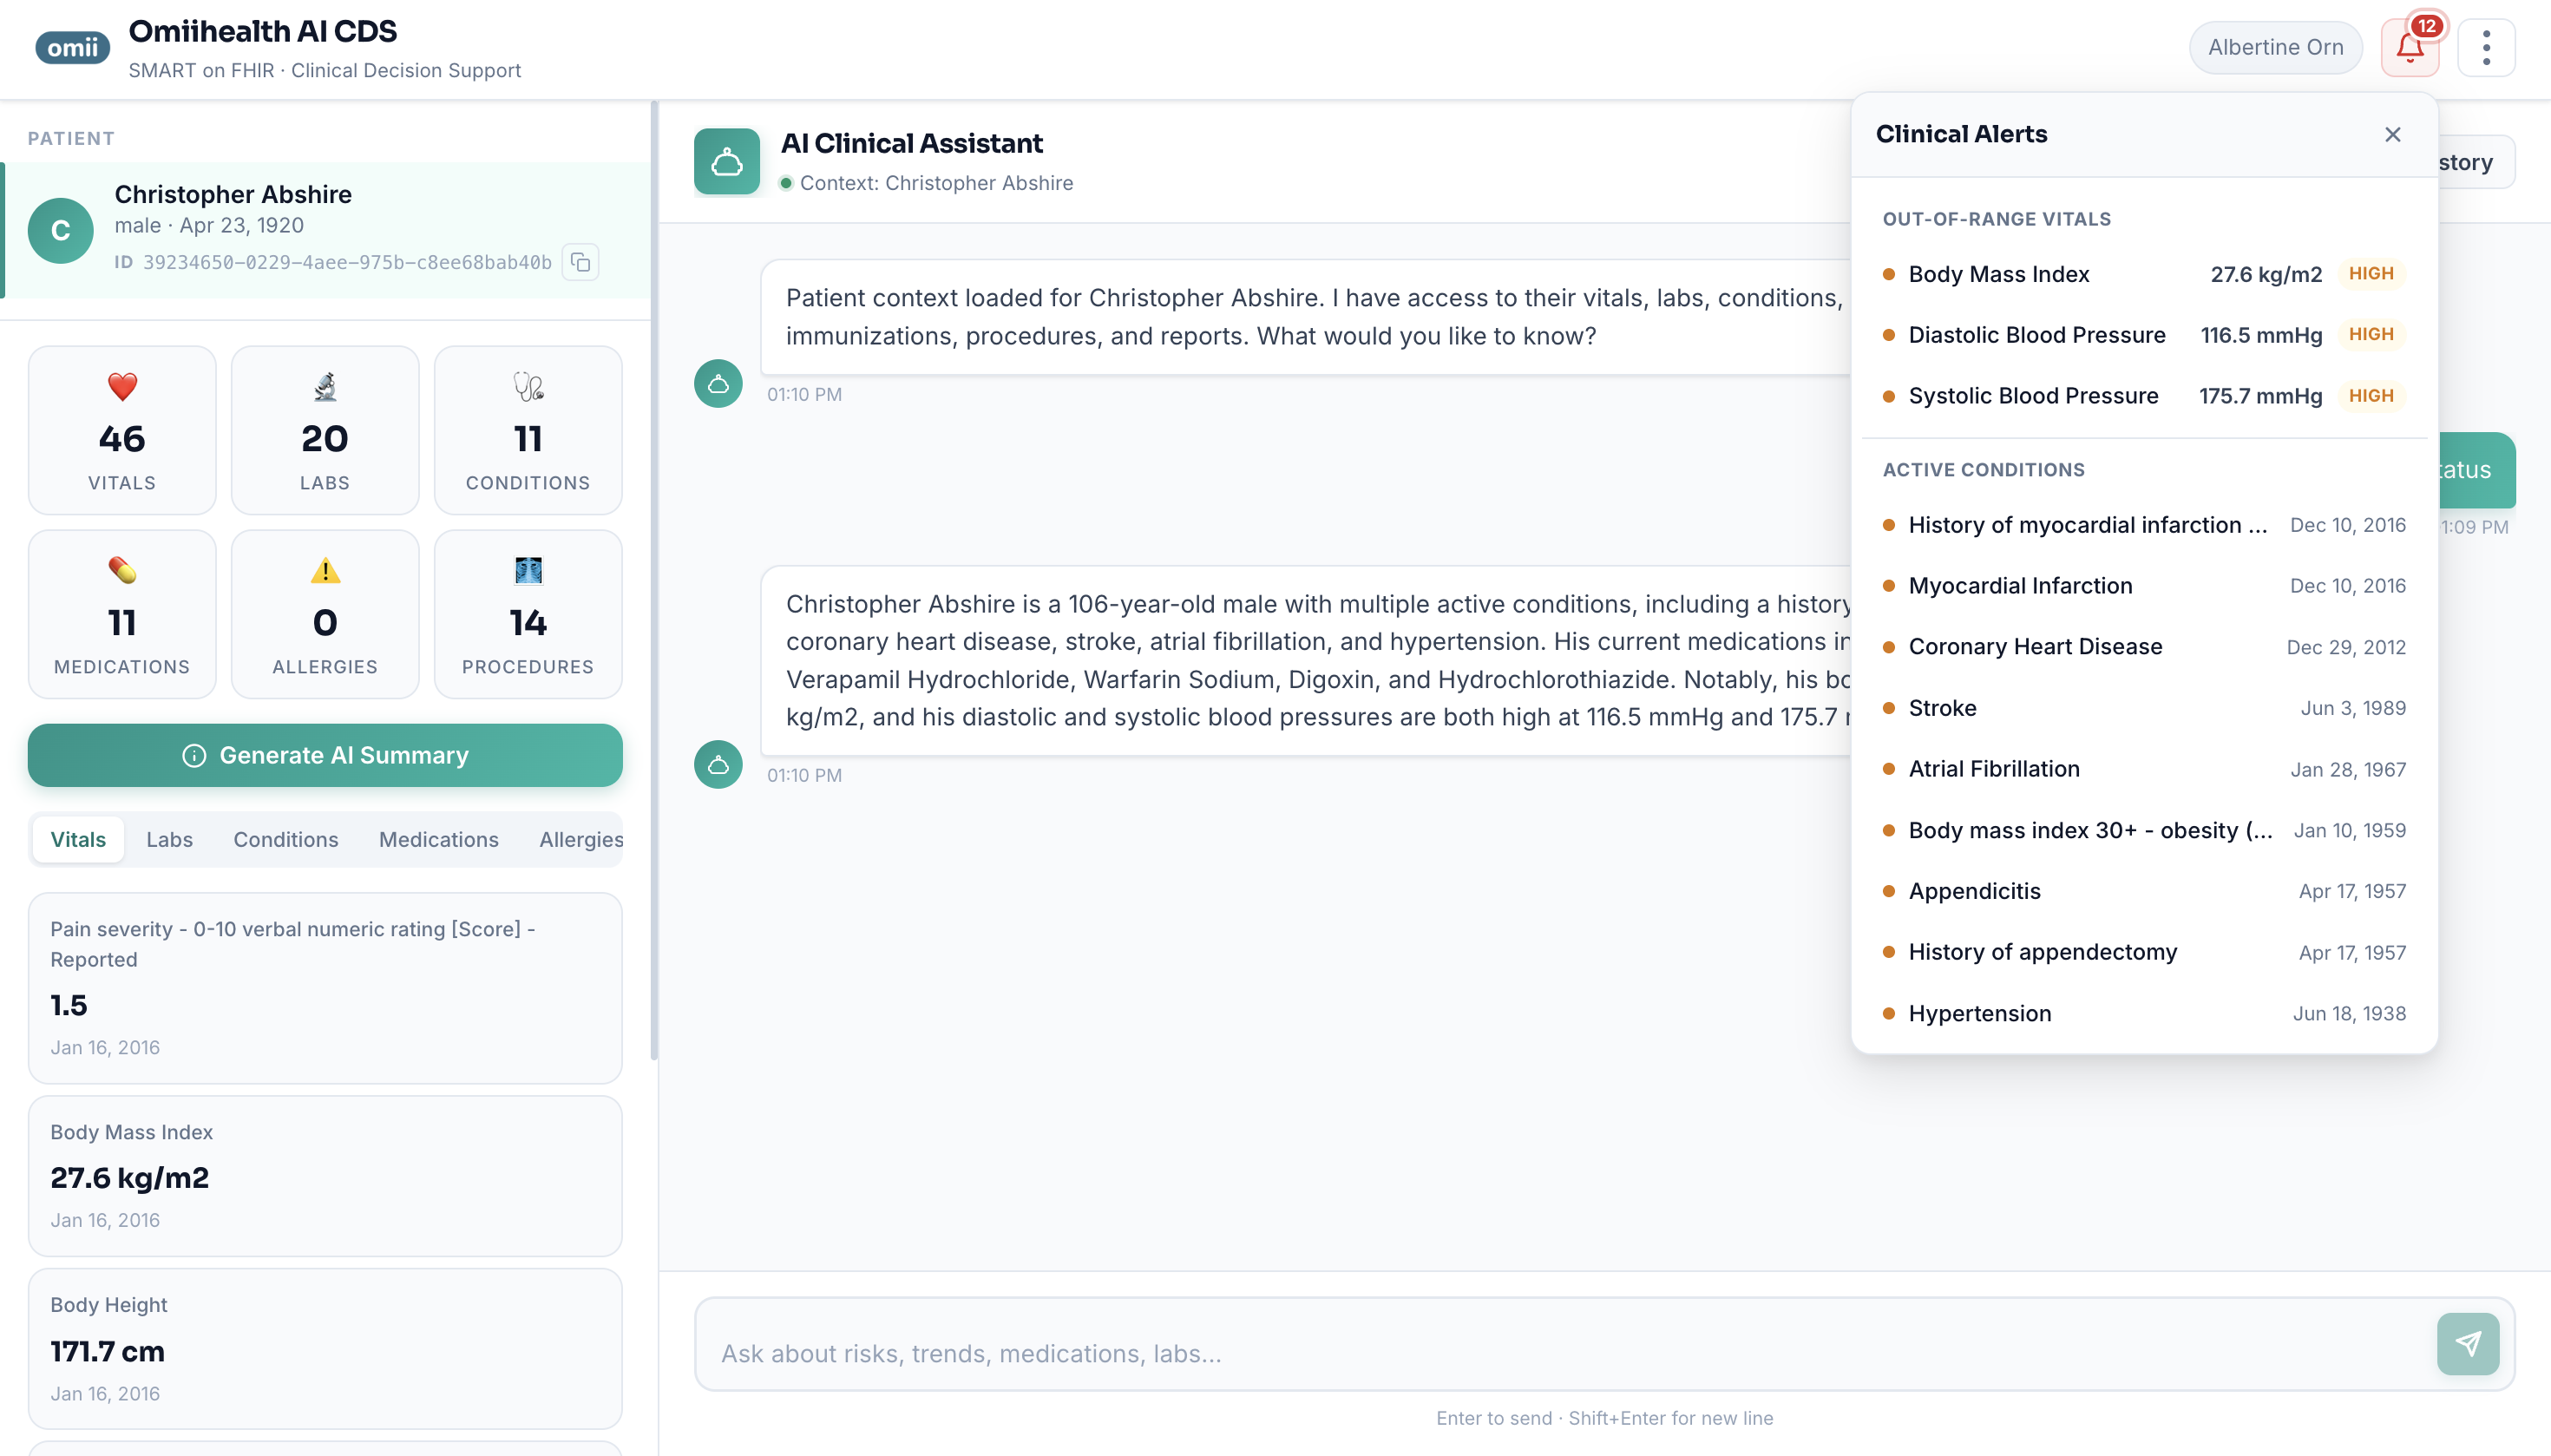Image resolution: width=2551 pixels, height=1456 pixels.
Task: Send the chat message with paper-plane button
Action: click(x=2468, y=1344)
